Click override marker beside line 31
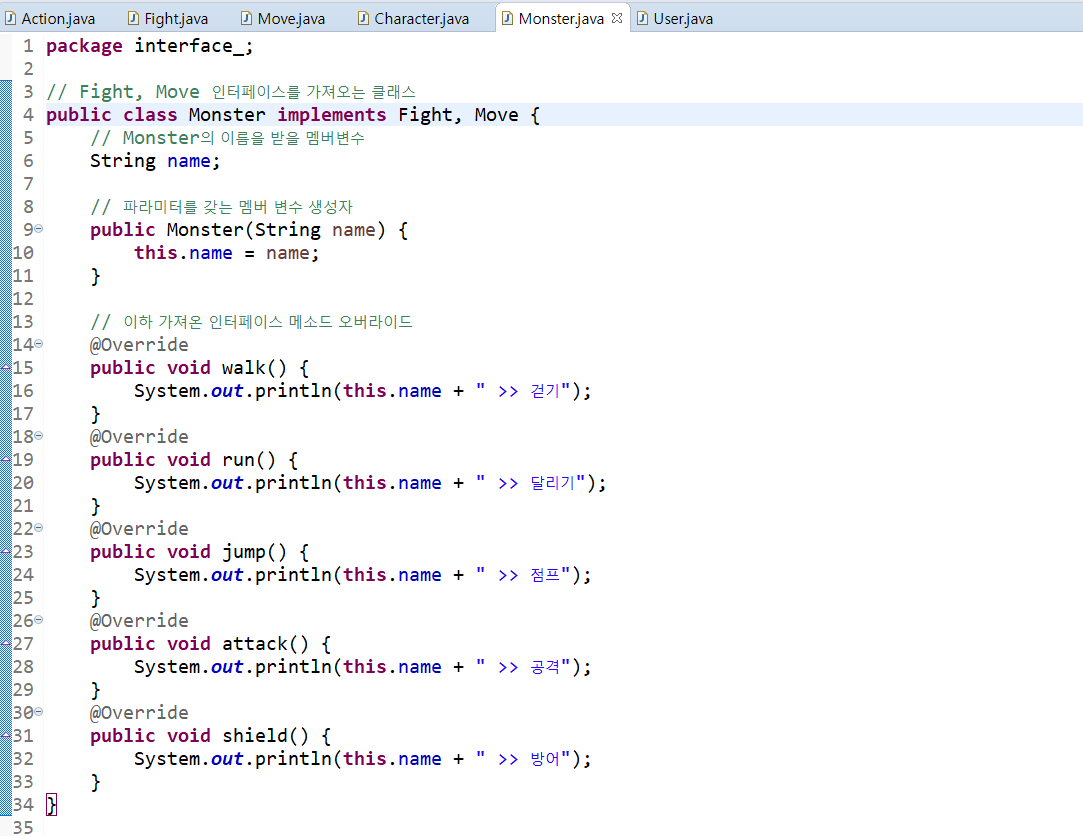 (x=6, y=734)
